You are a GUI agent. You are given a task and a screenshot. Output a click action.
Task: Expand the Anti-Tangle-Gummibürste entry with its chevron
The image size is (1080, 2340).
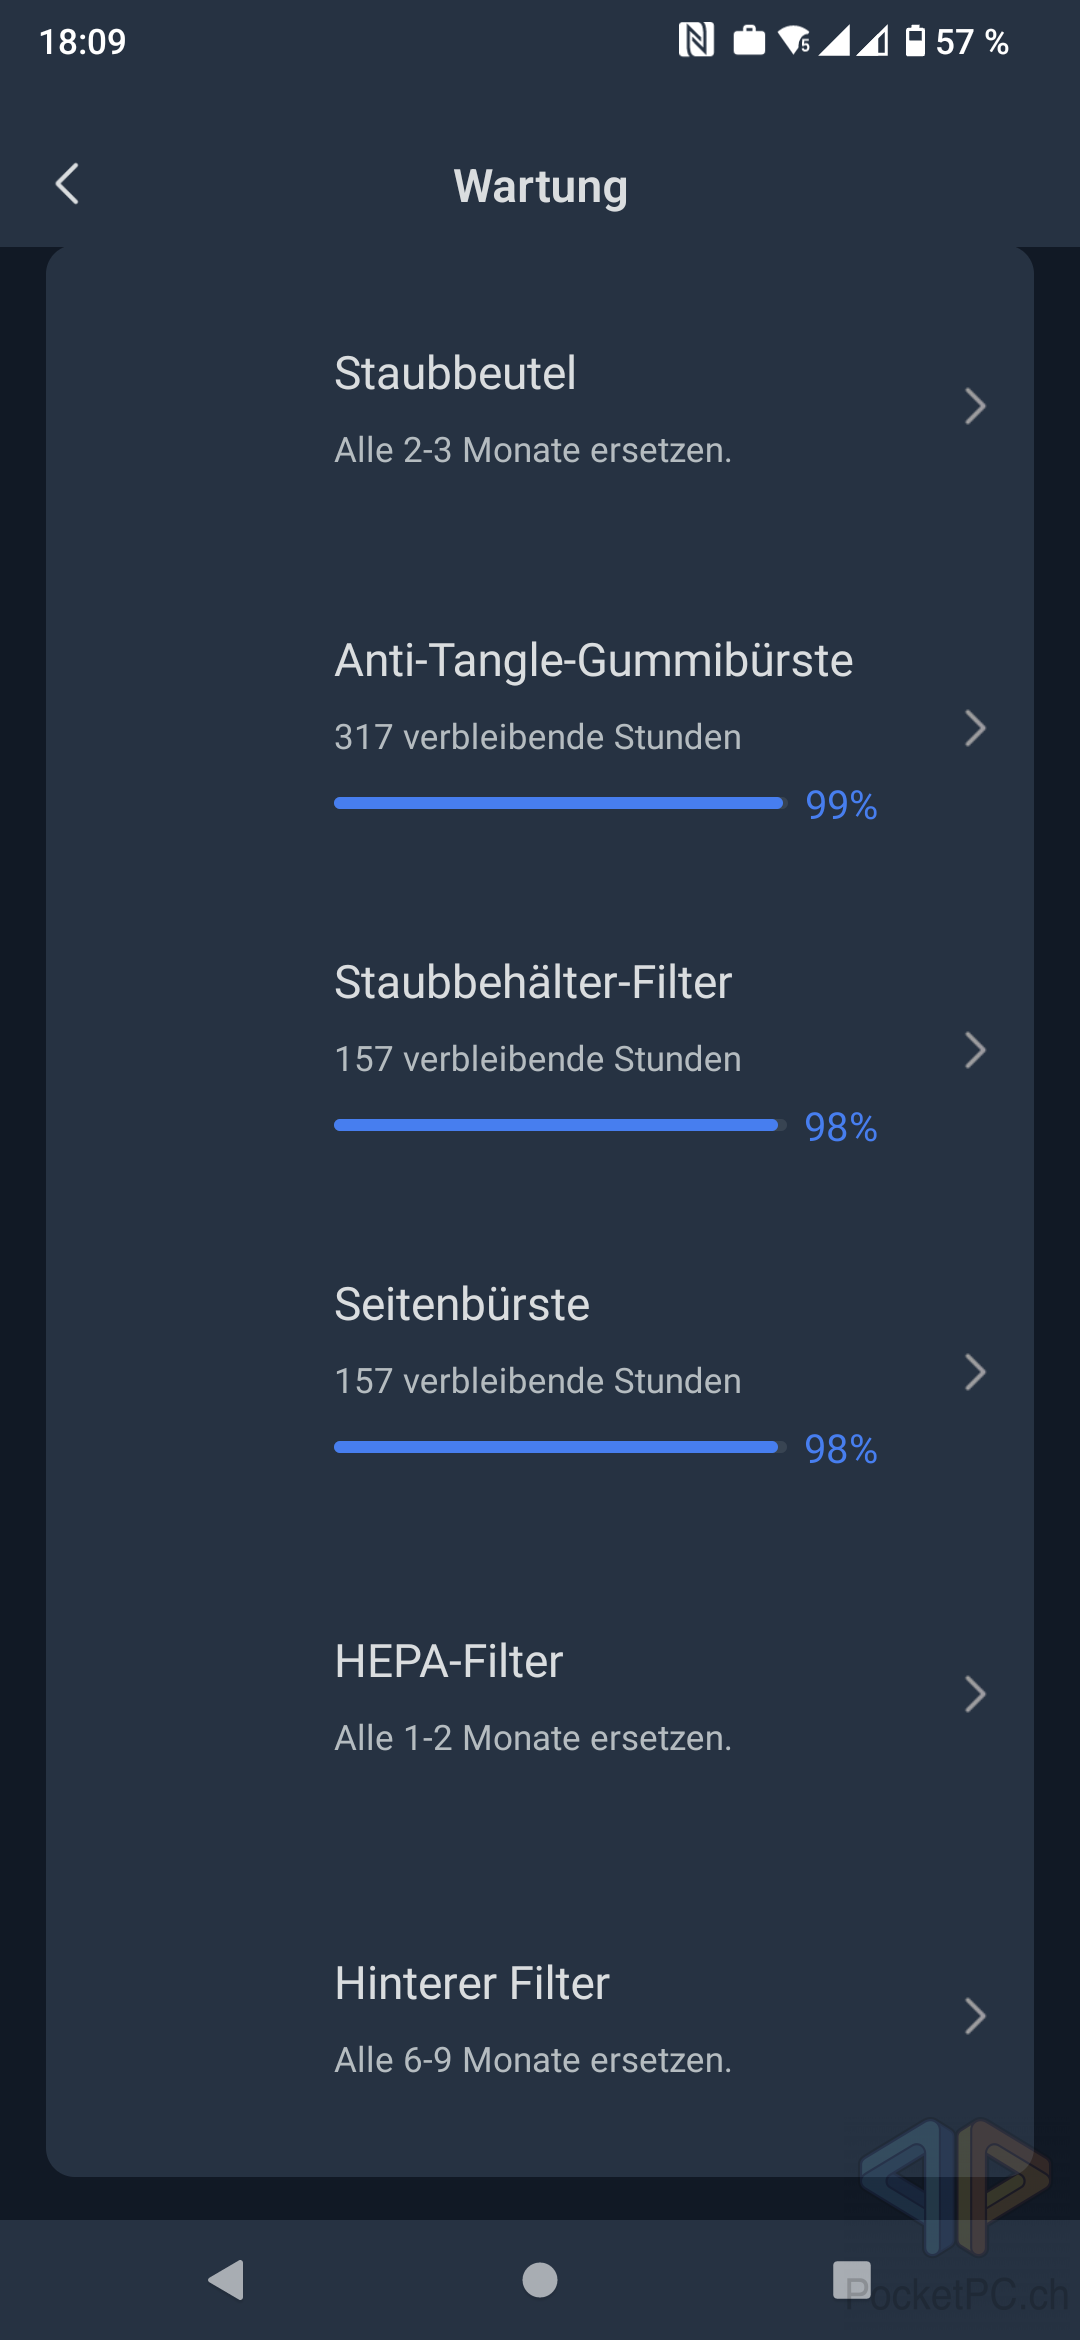tap(975, 728)
